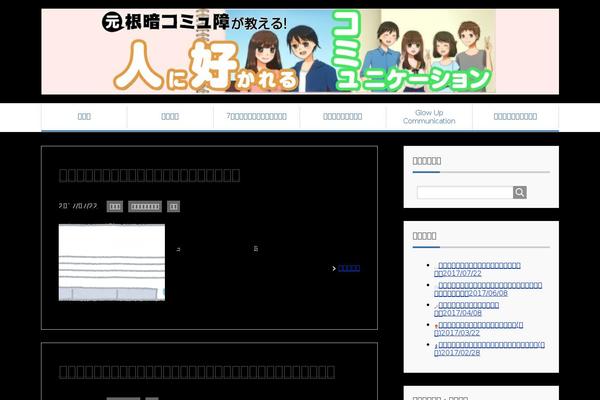Viewport: 600px width, 400px height.
Task: Open the Glow Up Communication menu item
Action: point(429,117)
